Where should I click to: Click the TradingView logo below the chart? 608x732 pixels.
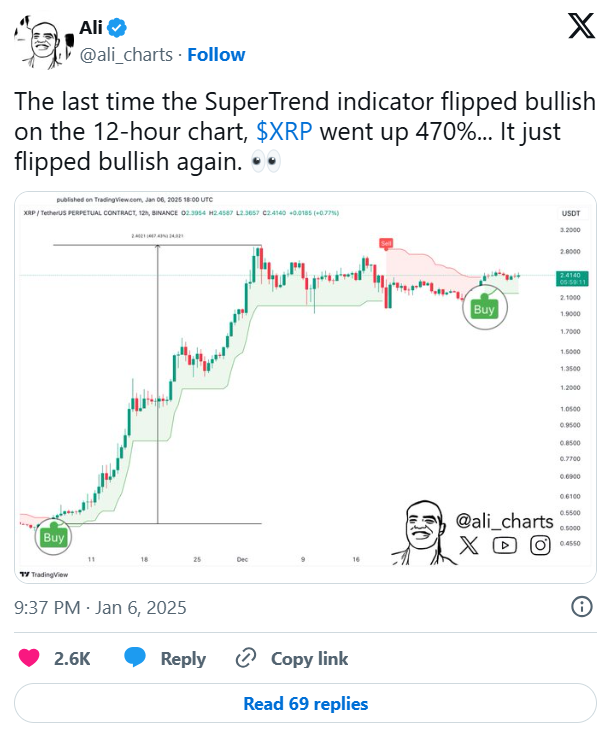[x=38, y=574]
